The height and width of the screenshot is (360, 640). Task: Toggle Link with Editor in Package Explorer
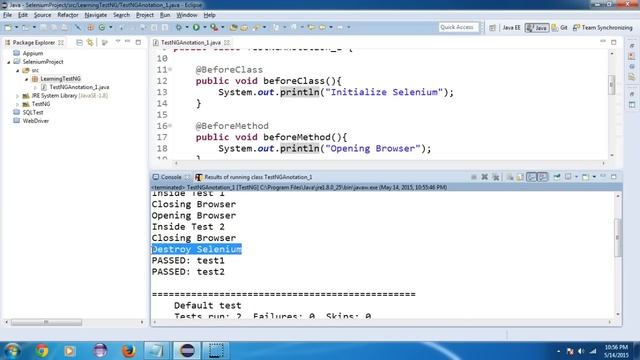[90, 42]
